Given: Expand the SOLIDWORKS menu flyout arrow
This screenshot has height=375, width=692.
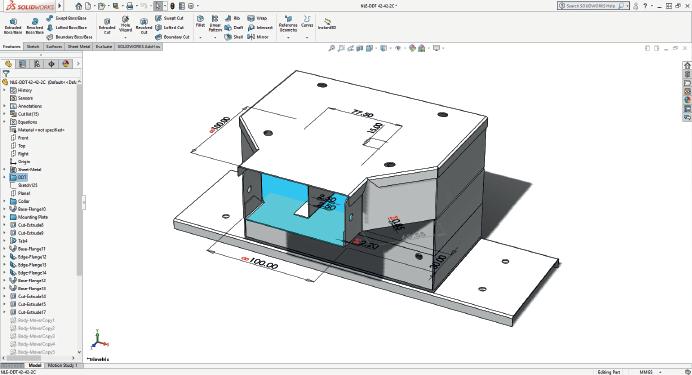Looking at the screenshot, I should (x=60, y=6).
